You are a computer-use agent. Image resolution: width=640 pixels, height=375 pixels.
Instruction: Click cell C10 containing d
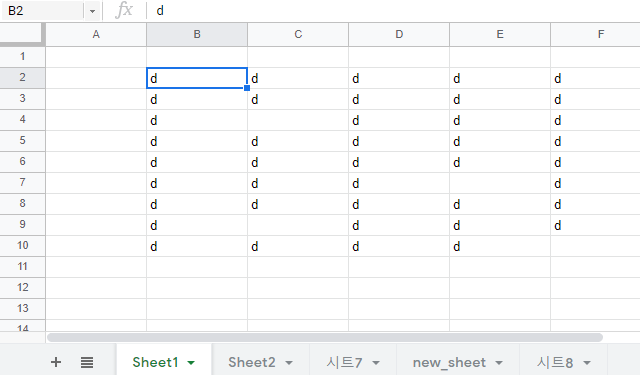tap(298, 246)
